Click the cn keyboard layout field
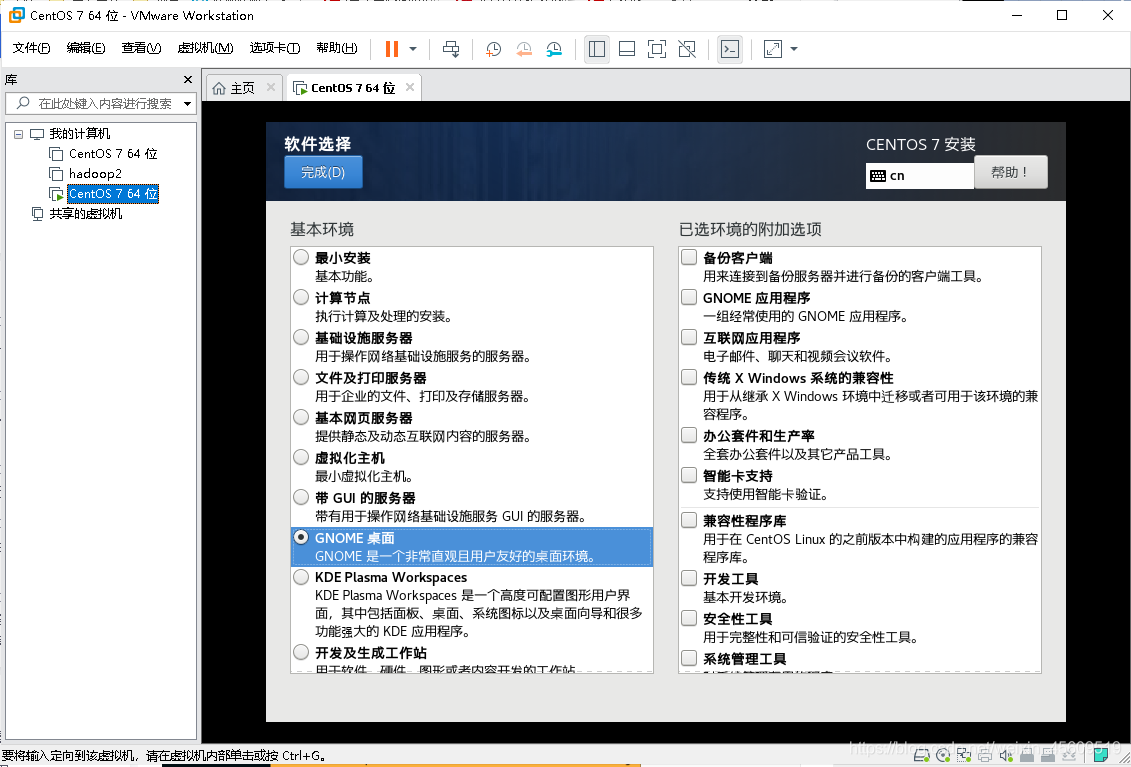Screen dimensions: 1131x767 pos(920,175)
